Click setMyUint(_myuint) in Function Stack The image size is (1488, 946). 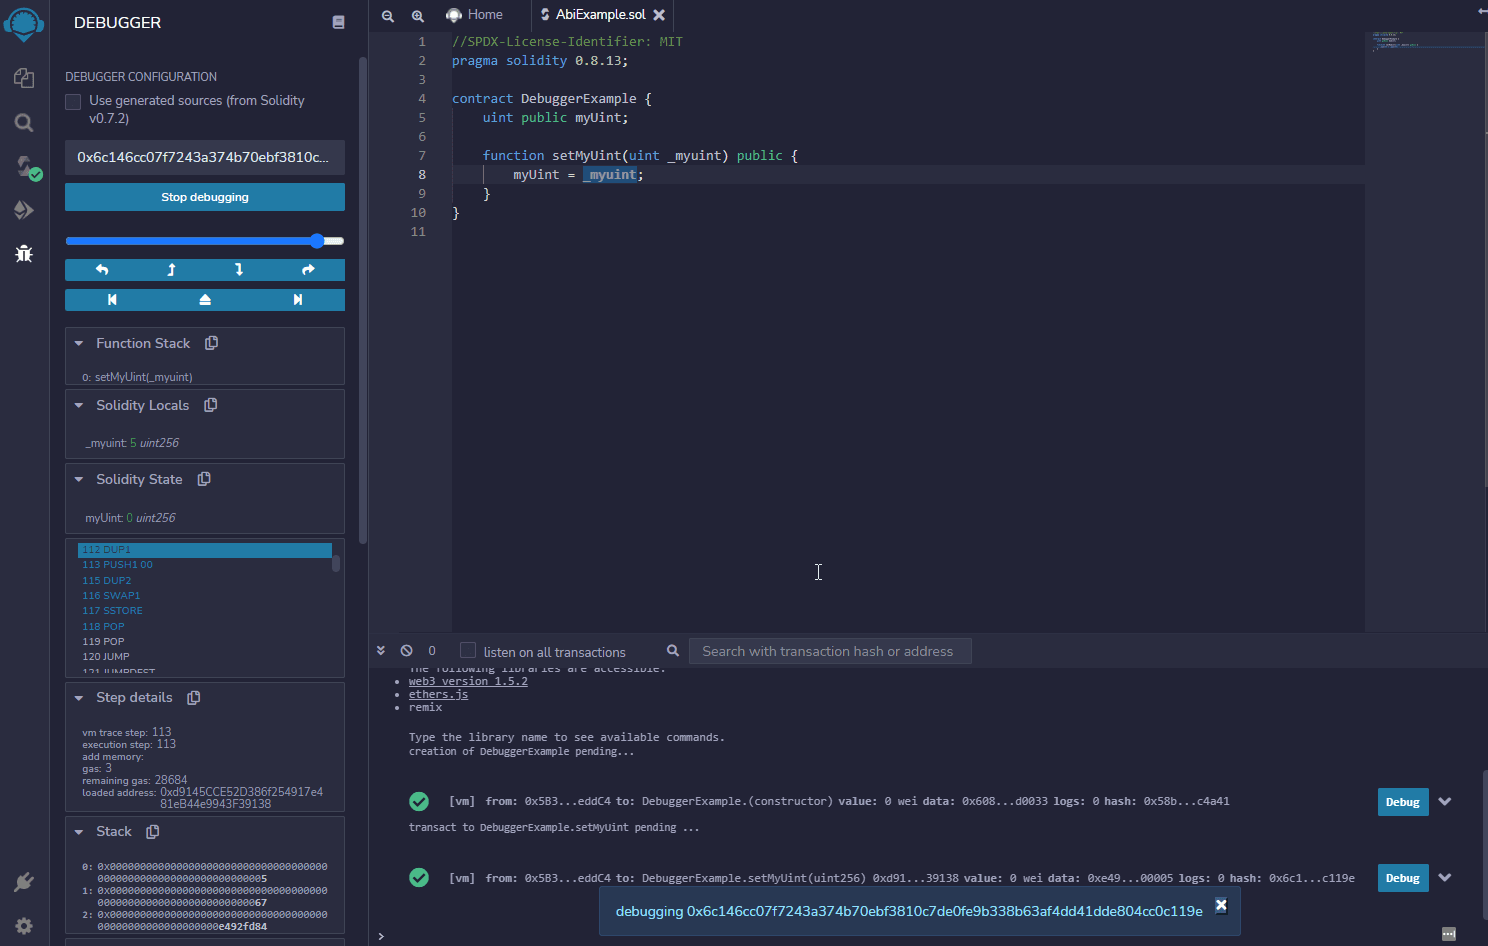(x=143, y=377)
